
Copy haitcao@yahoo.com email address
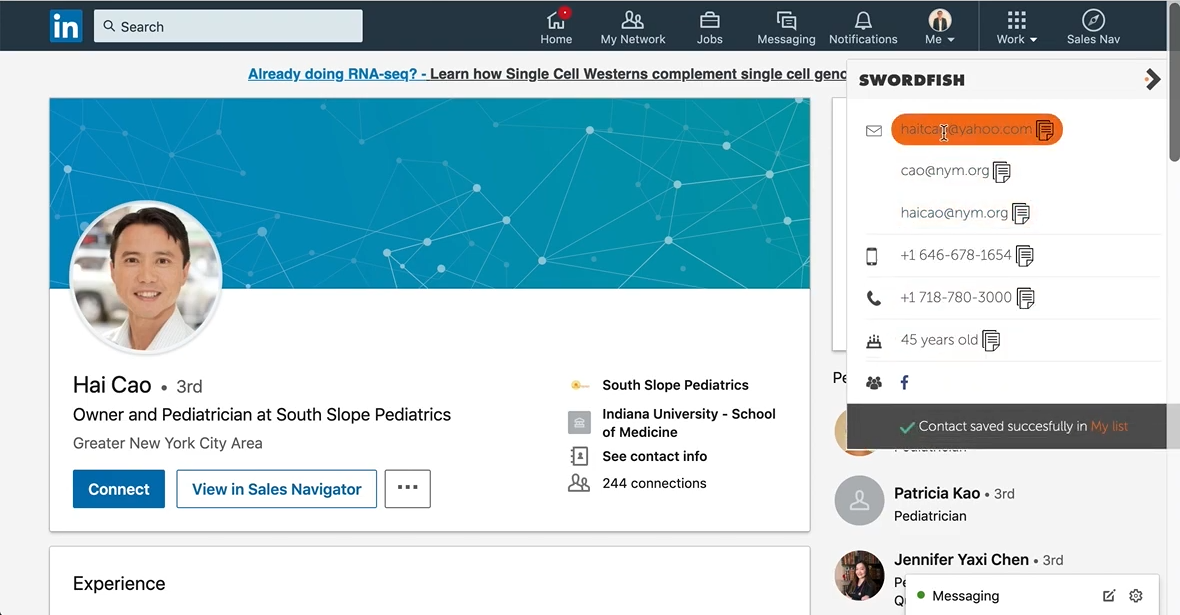pos(1045,130)
